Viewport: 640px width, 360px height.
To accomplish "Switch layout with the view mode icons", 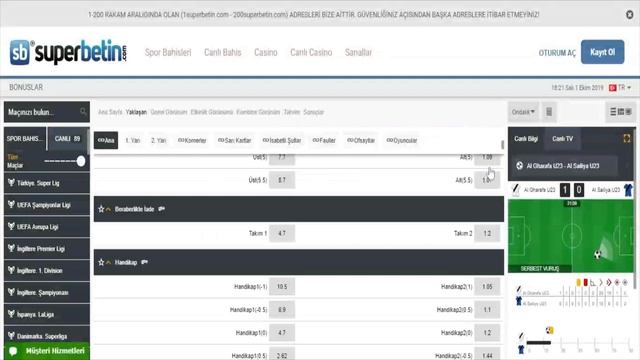I will tap(620, 112).
